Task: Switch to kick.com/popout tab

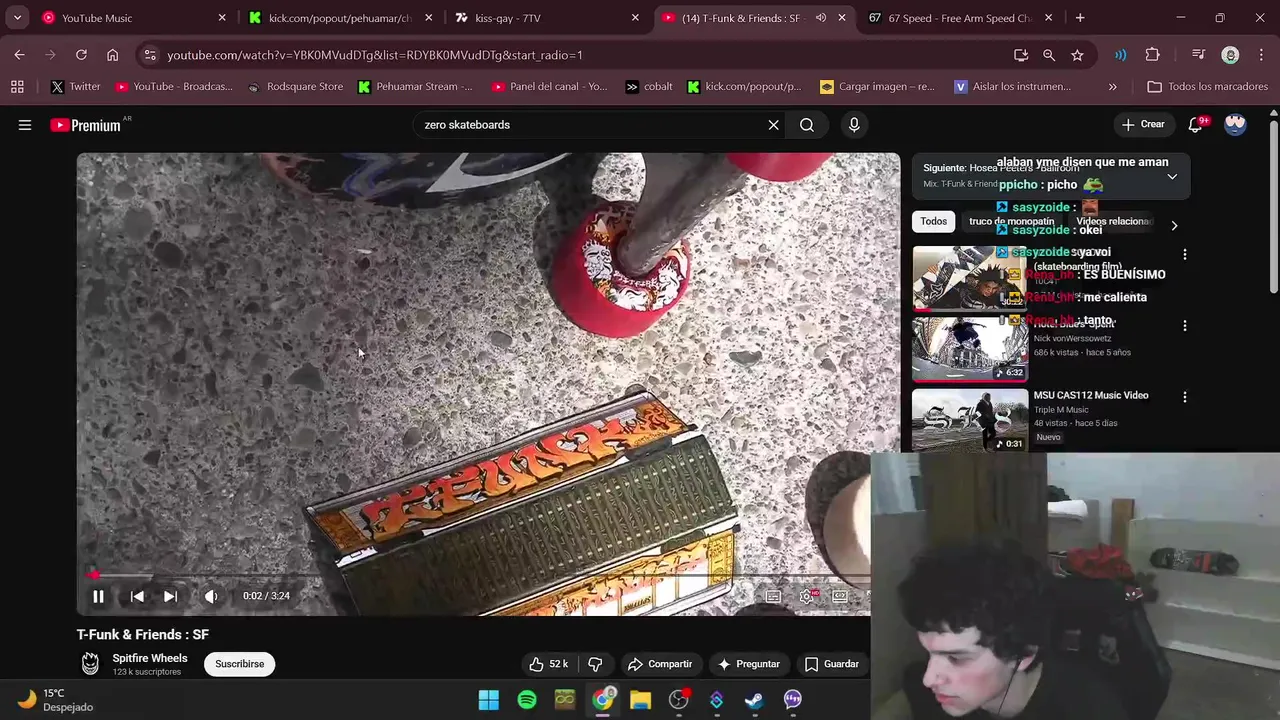Action: click(339, 18)
